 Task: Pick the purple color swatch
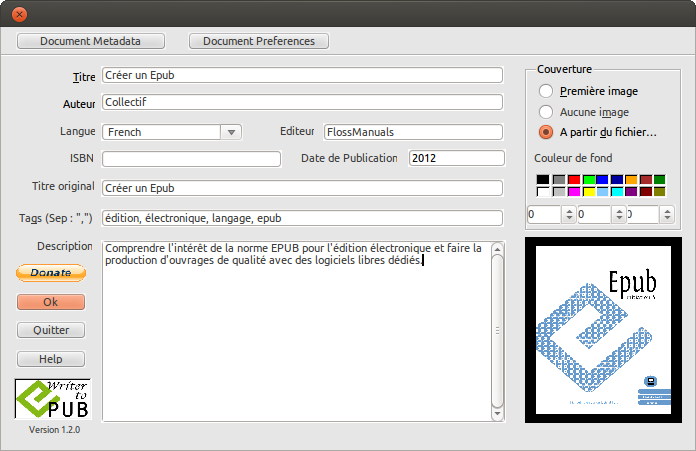point(631,191)
